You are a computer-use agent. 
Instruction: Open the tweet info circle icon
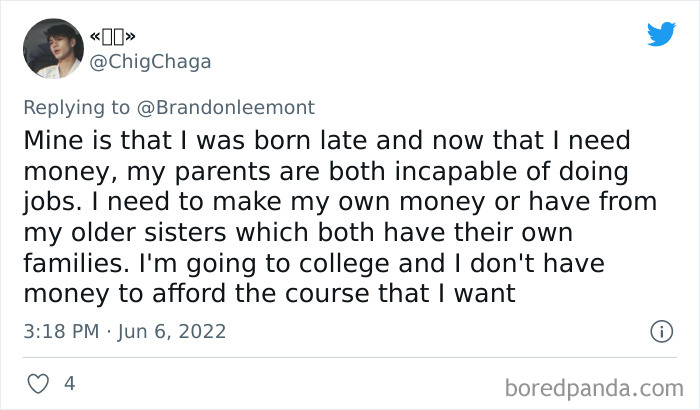(660, 331)
